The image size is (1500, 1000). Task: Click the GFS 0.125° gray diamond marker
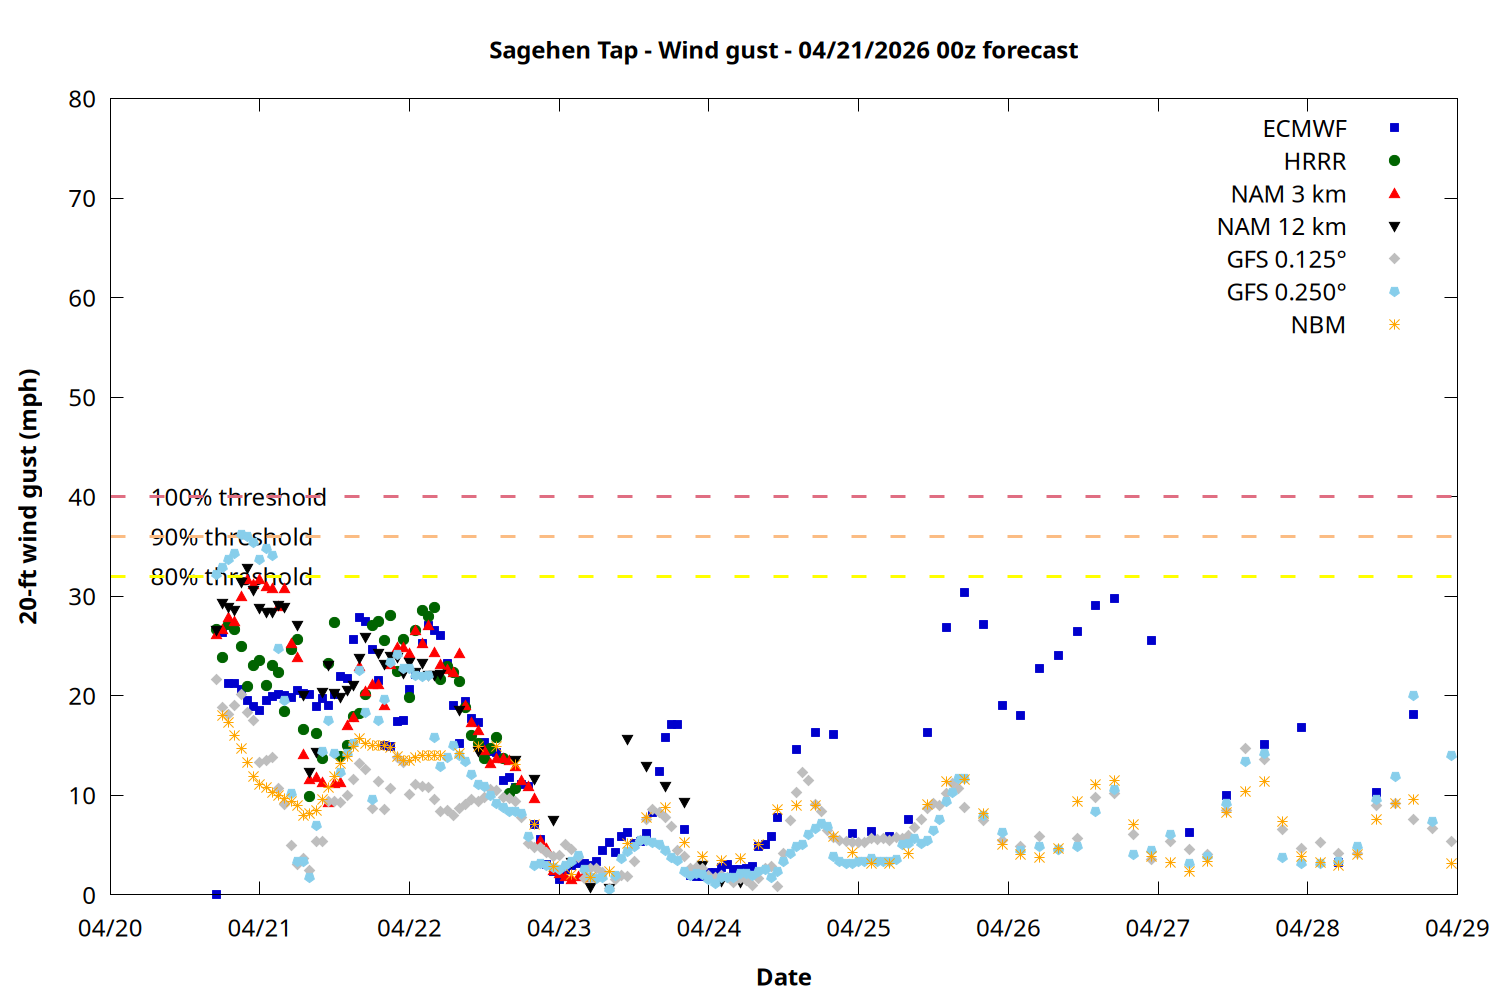point(1394,259)
